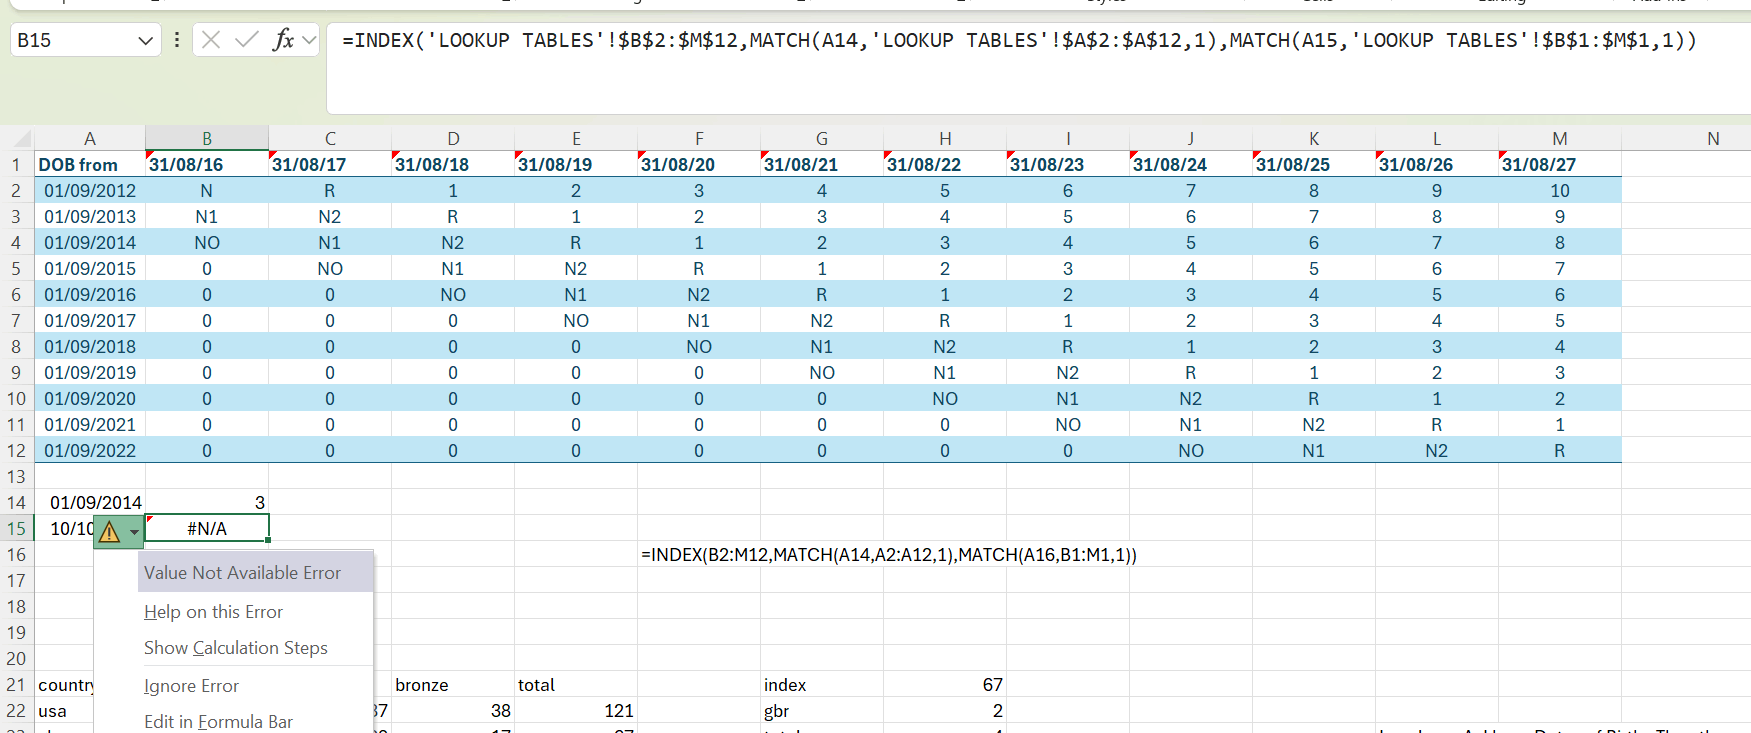1751x733 pixels.
Task: Click the cell with value 121
Action: (576, 710)
